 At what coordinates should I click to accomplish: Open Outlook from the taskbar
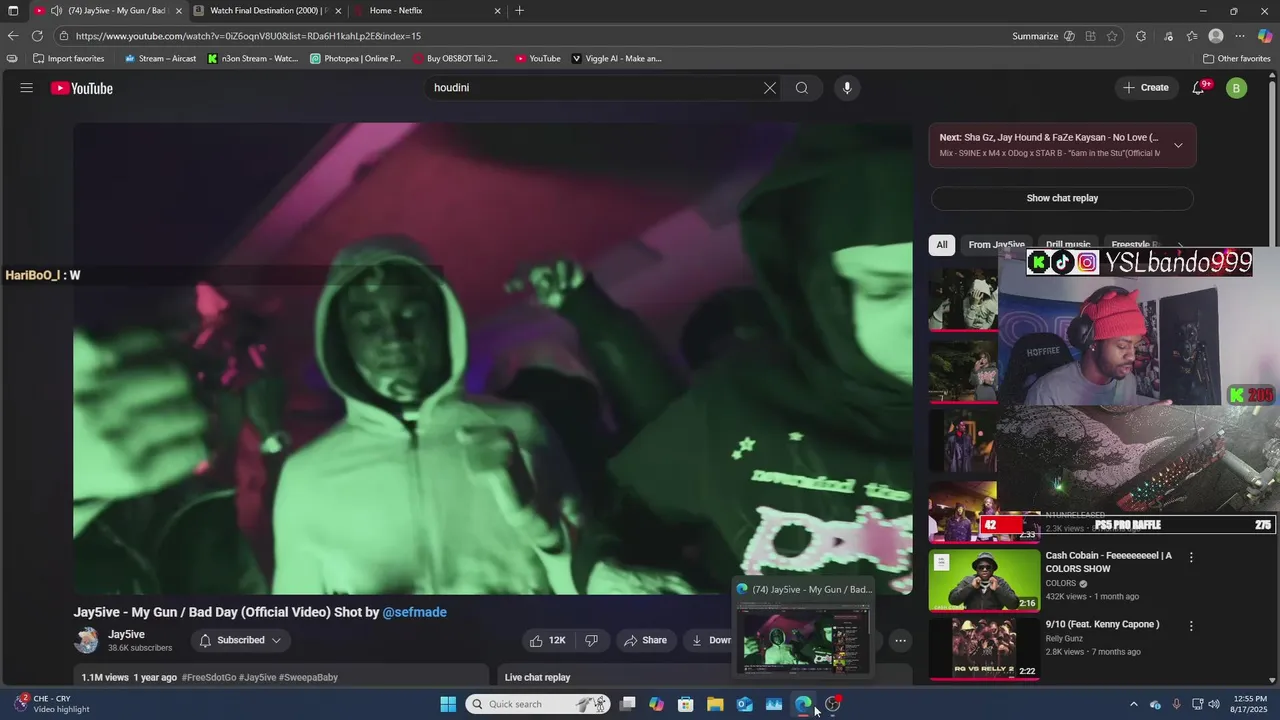745,704
